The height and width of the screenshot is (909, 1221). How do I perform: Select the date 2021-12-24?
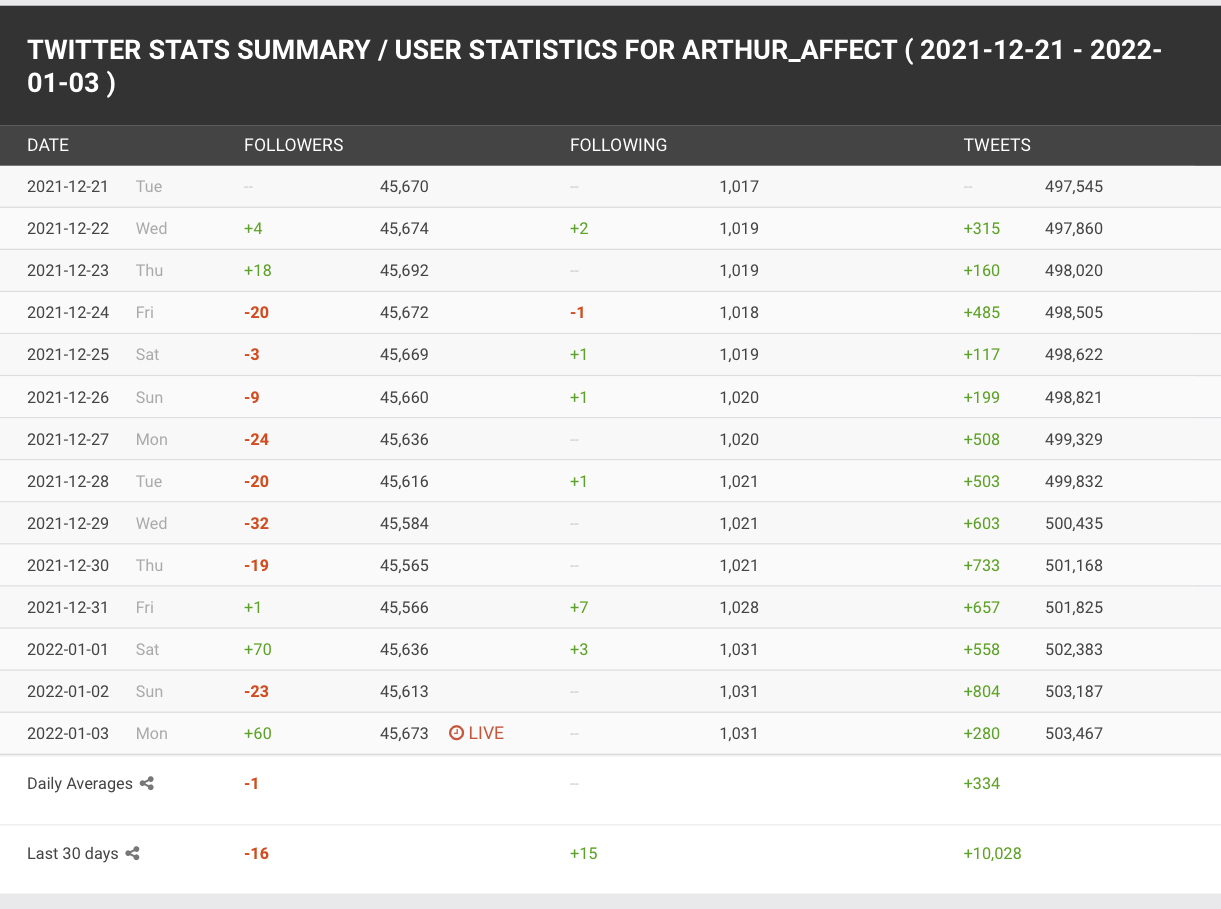click(68, 312)
